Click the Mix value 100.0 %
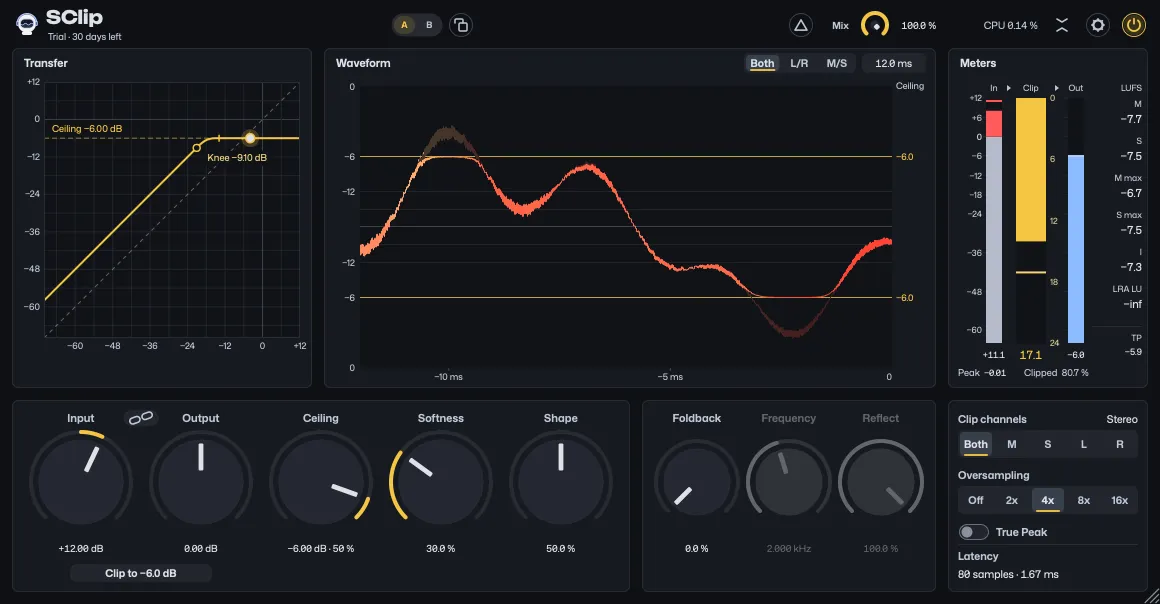The height and width of the screenshot is (604, 1160). click(x=919, y=25)
